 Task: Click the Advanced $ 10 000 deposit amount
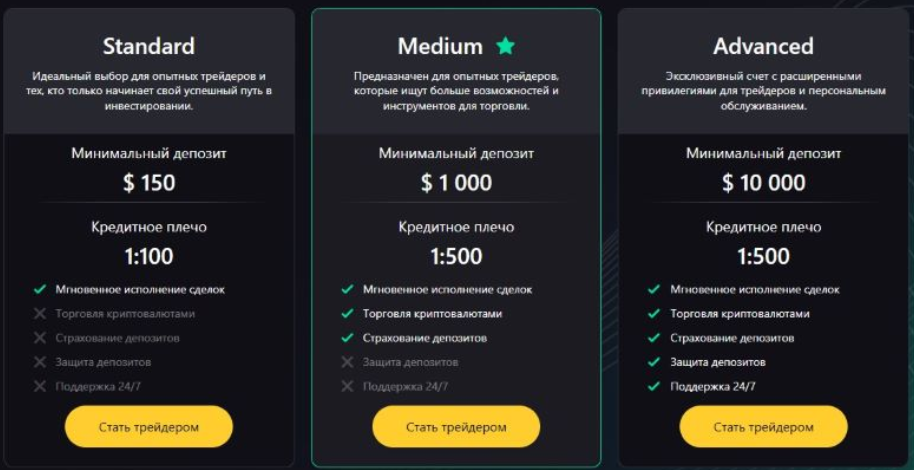coord(764,183)
